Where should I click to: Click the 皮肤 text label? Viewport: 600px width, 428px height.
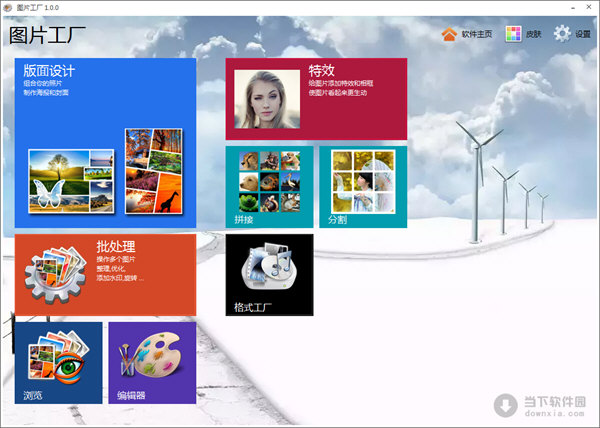(x=533, y=34)
